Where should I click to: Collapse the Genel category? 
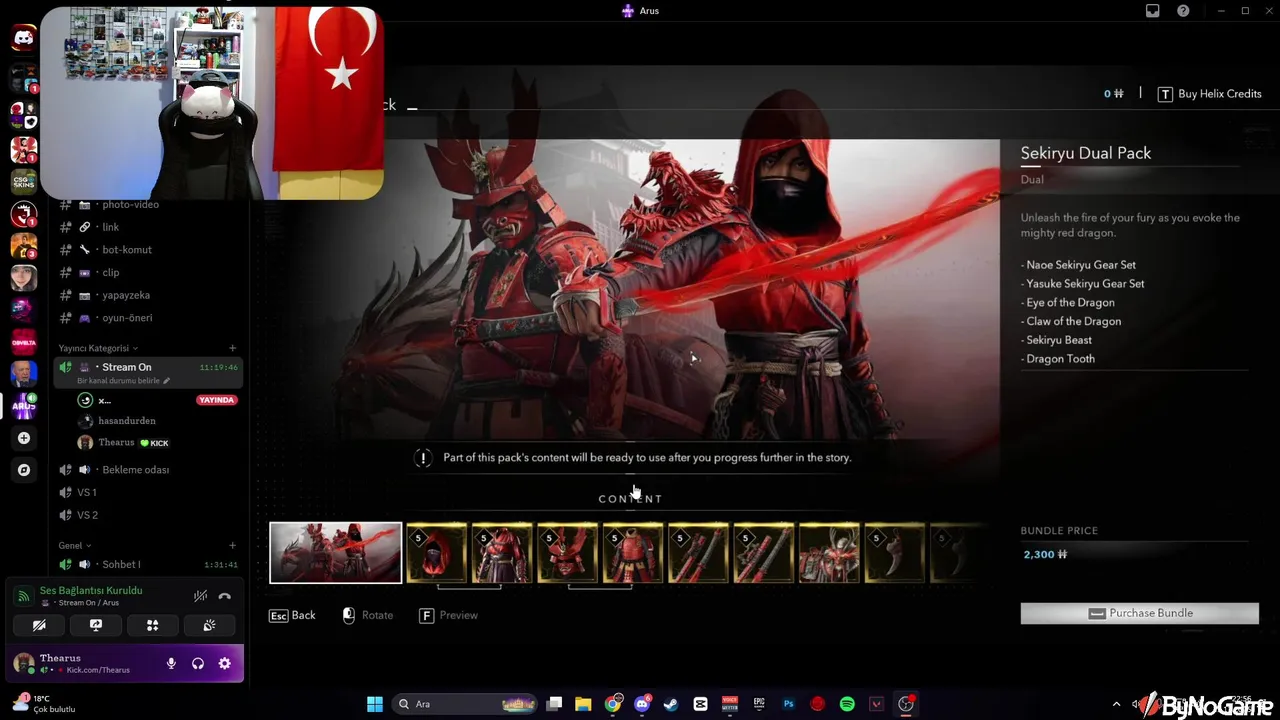(x=74, y=545)
